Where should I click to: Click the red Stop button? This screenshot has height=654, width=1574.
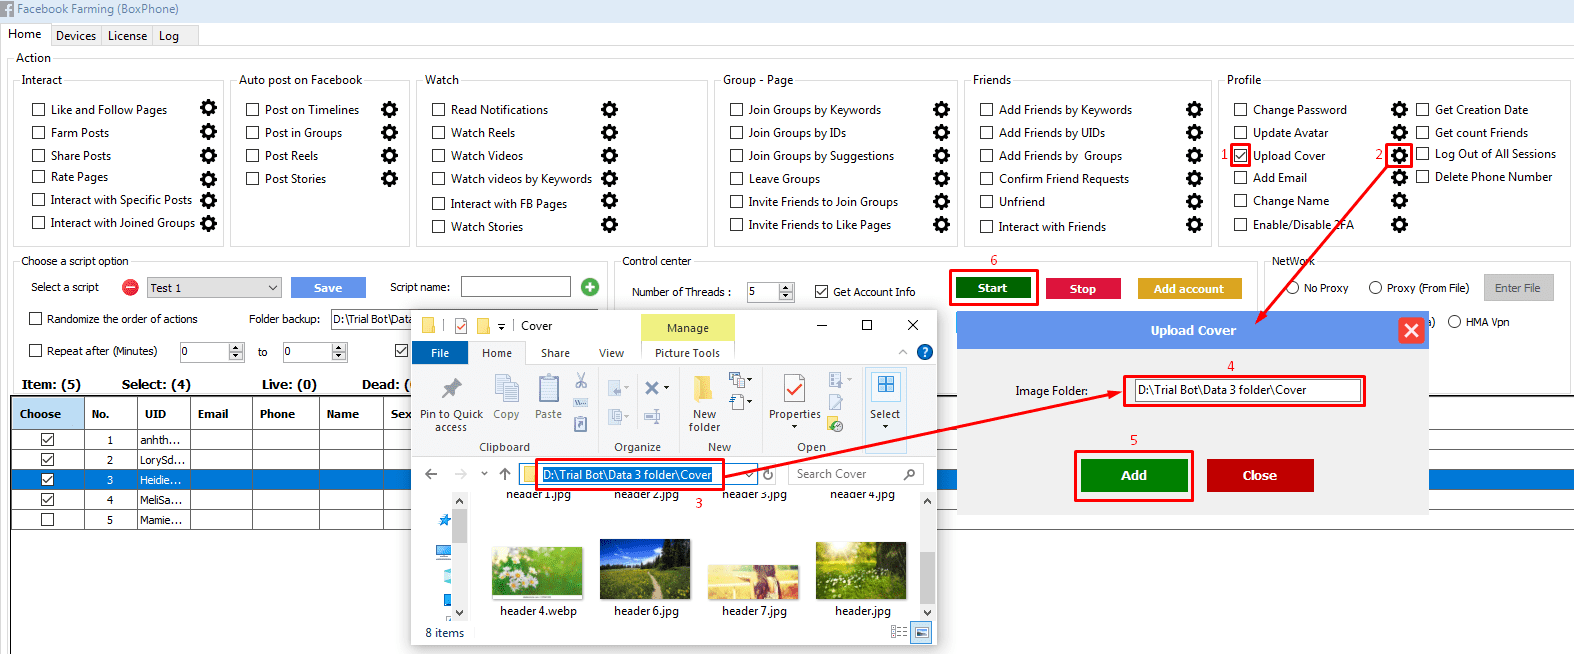pos(1083,289)
